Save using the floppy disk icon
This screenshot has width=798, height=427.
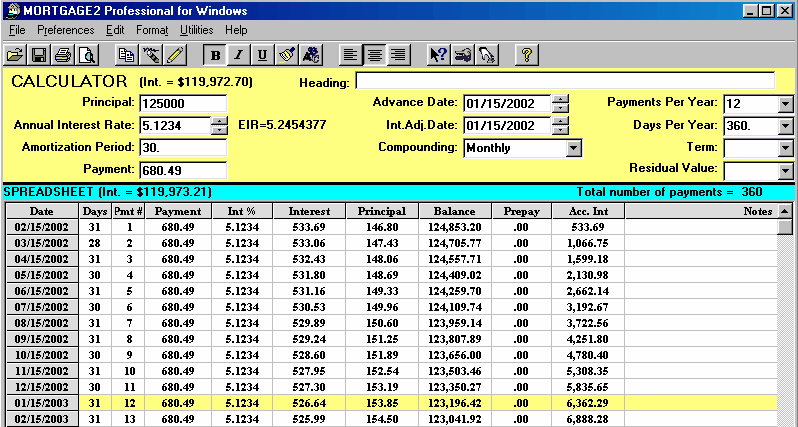39,55
